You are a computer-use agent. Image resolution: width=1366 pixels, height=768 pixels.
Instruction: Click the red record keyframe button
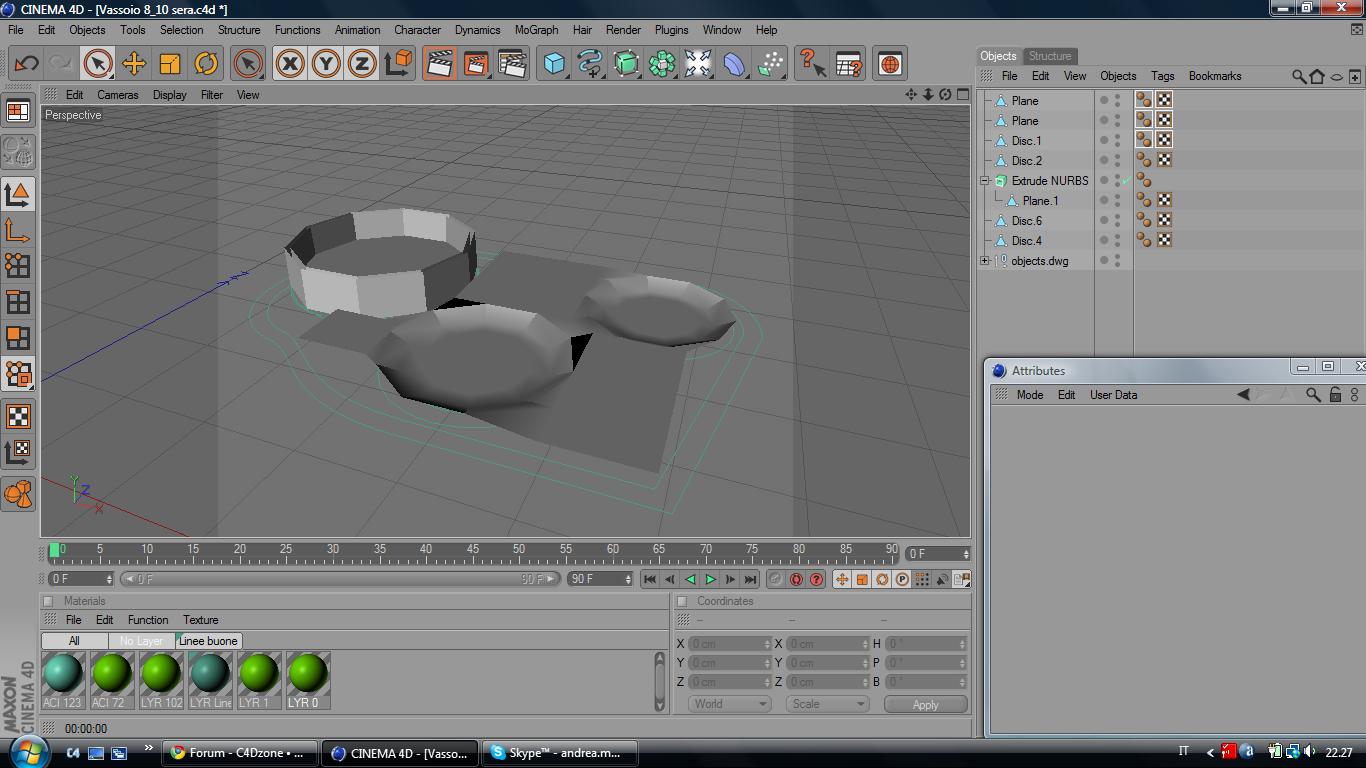point(776,579)
